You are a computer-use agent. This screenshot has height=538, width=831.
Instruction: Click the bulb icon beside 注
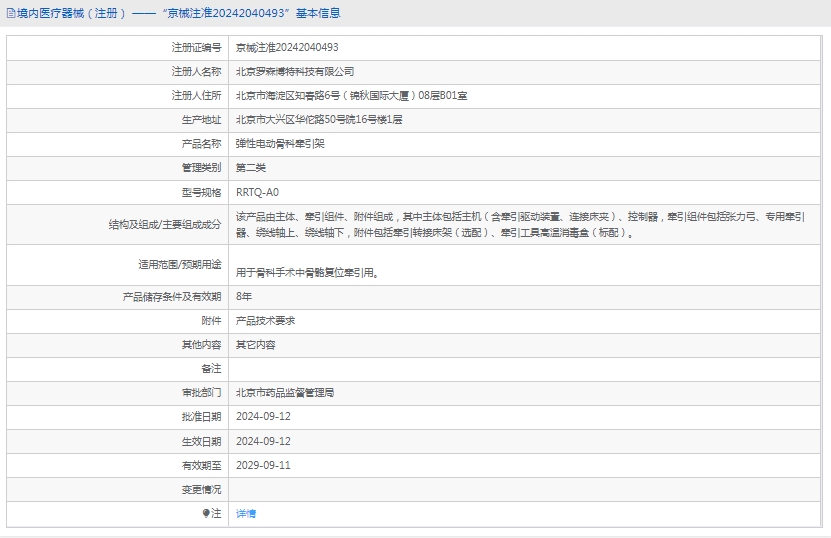207,513
